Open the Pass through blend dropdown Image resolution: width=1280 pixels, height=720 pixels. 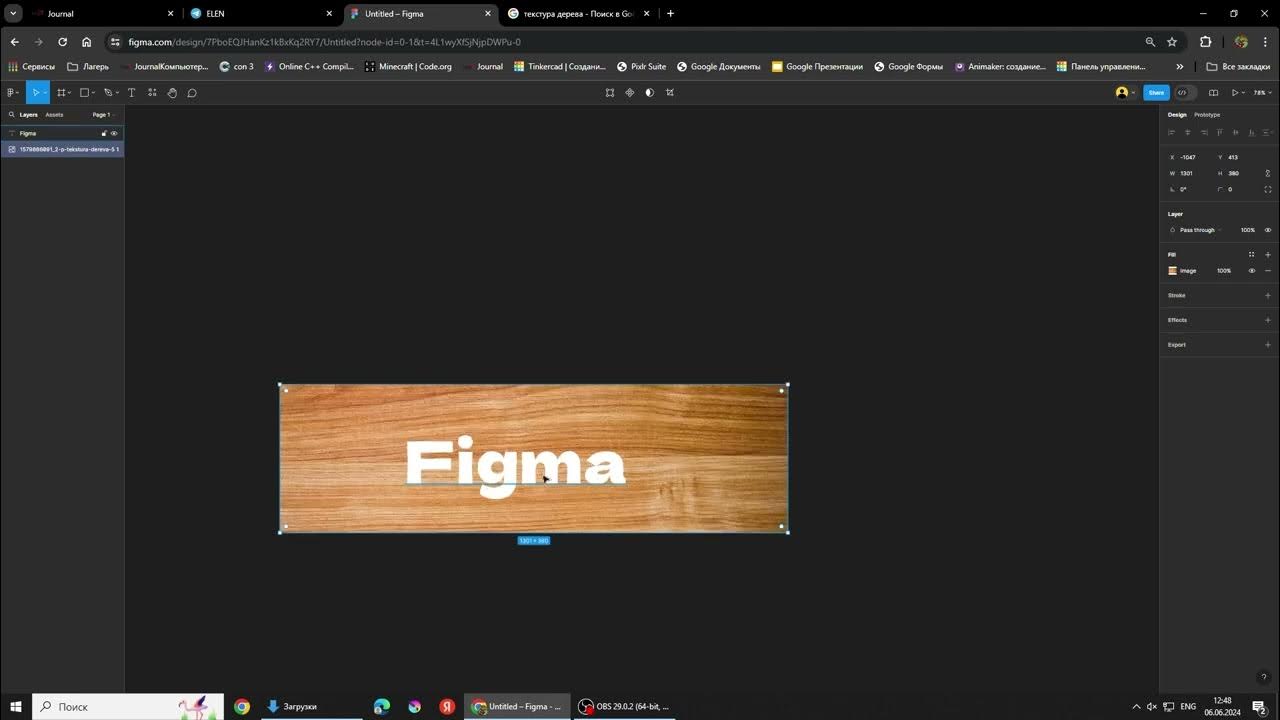click(x=1198, y=230)
